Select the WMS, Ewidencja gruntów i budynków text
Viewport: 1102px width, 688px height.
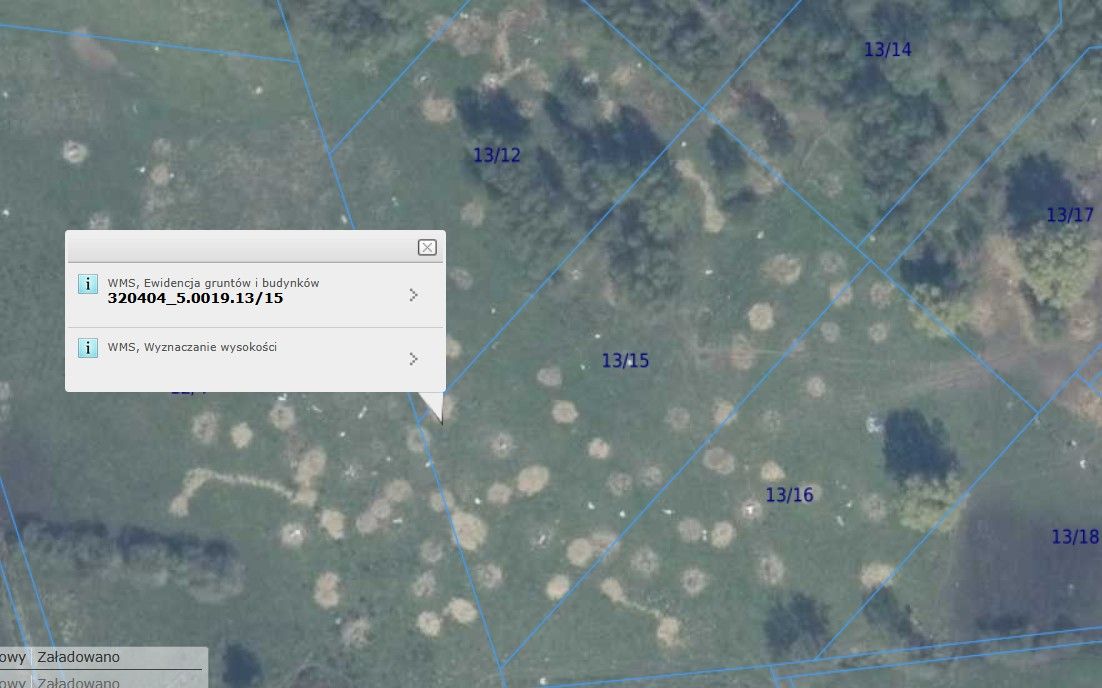pos(213,283)
